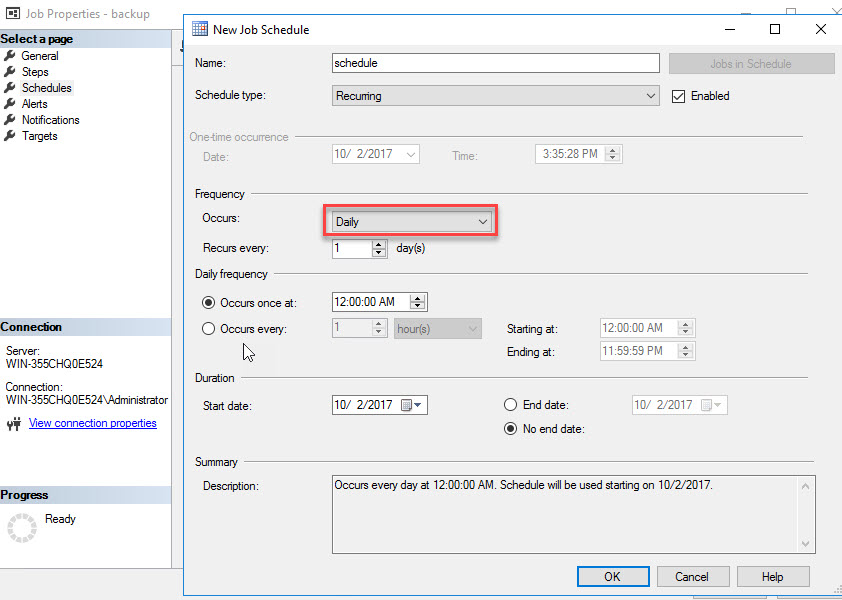Click the wrench icon beside Steps

10,72
